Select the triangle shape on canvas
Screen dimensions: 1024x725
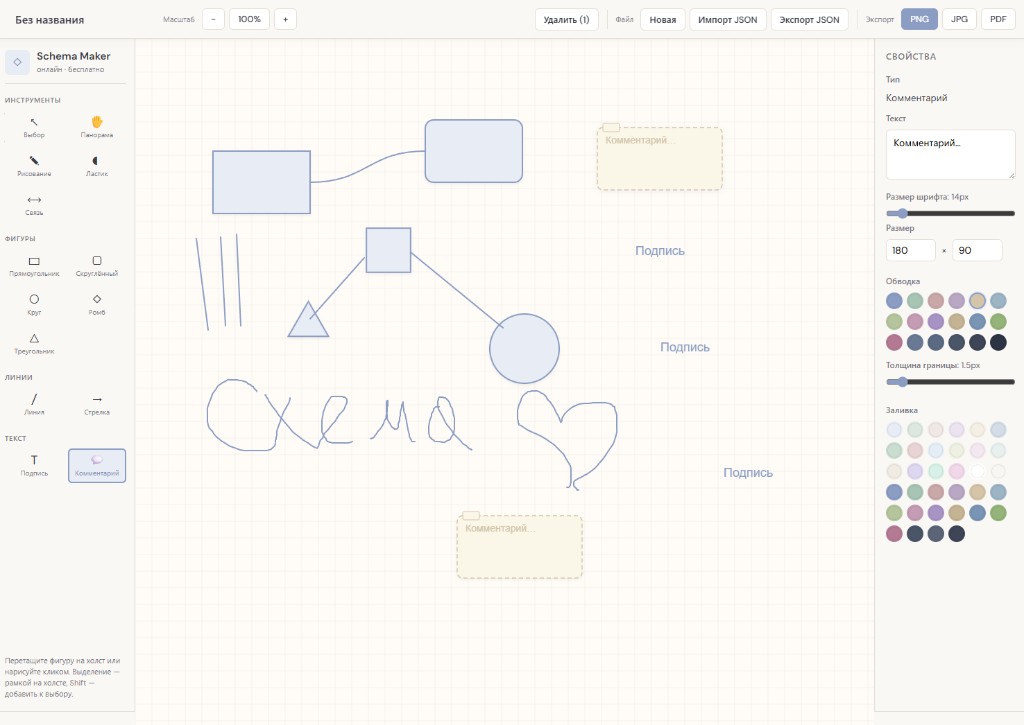click(x=308, y=325)
